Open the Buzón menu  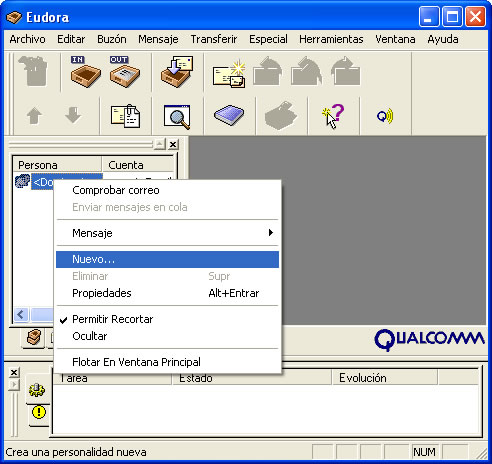[x=112, y=39]
